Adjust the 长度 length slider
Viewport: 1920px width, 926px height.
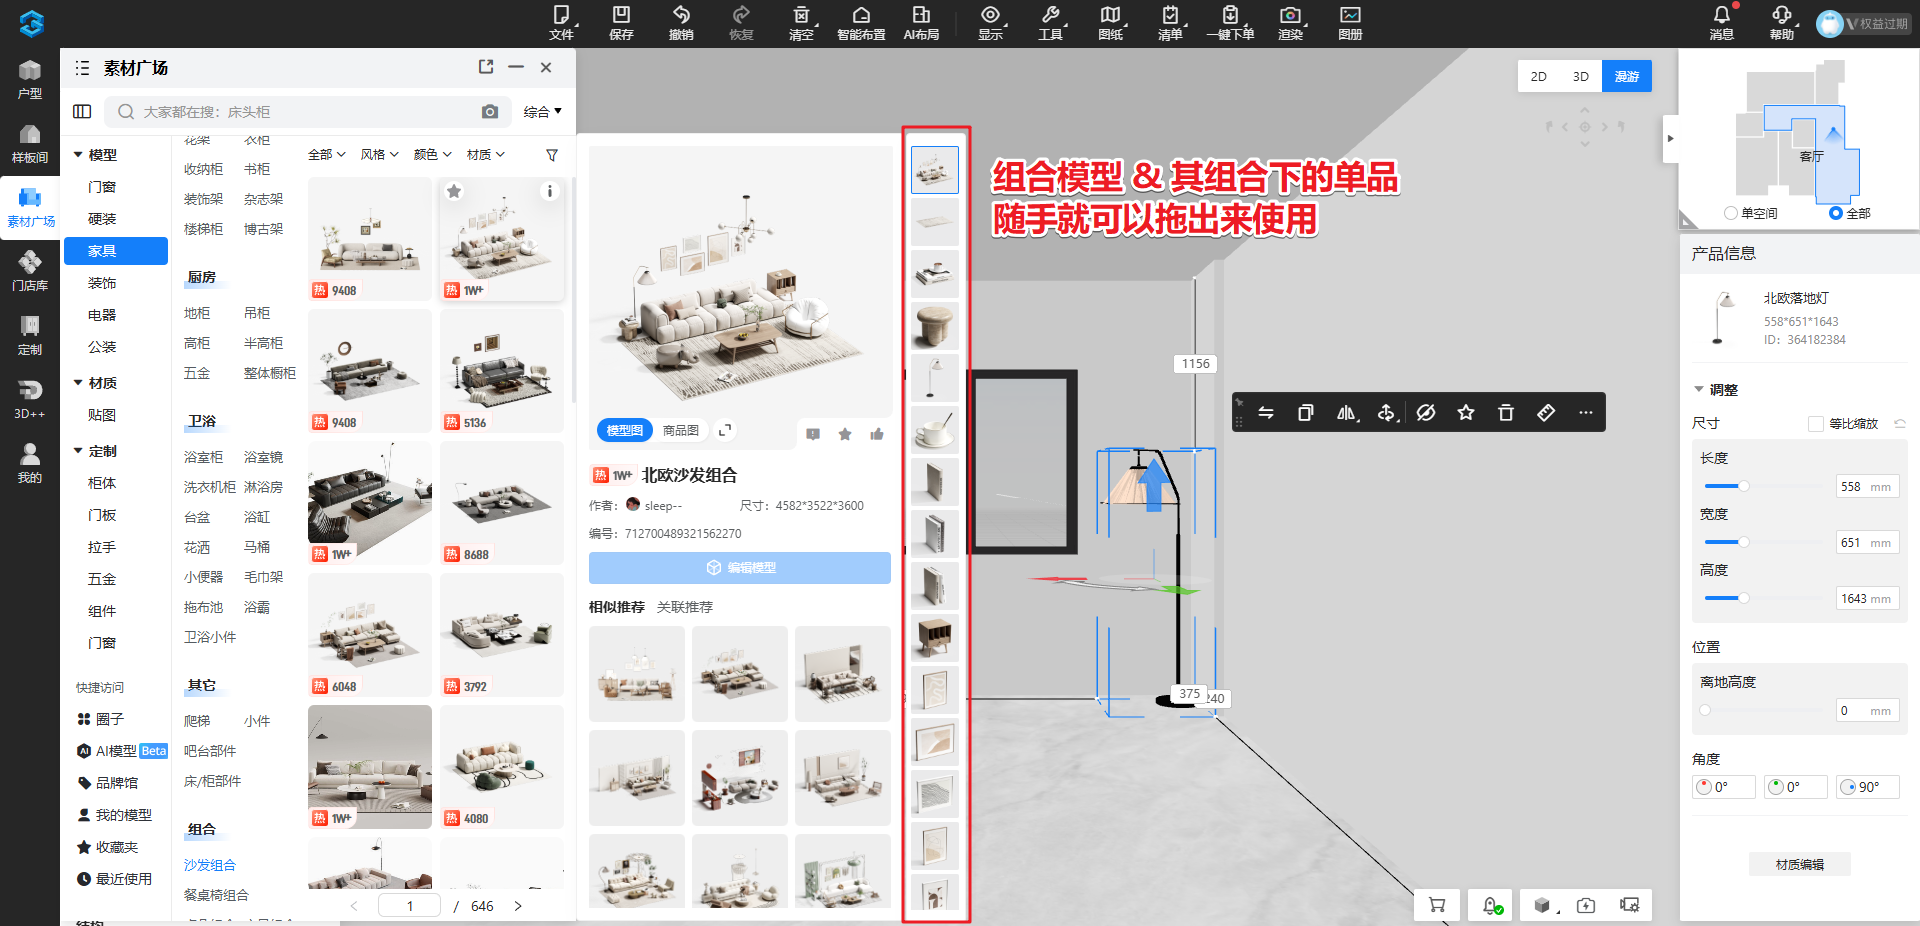[1743, 486]
